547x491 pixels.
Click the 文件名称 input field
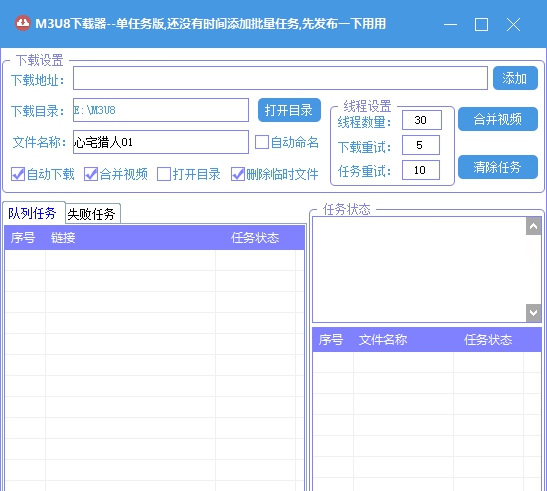[161, 142]
